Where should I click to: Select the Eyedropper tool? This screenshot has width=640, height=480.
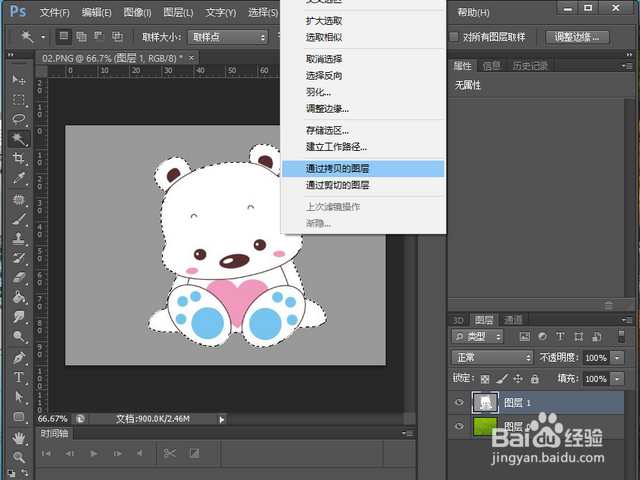[19, 178]
